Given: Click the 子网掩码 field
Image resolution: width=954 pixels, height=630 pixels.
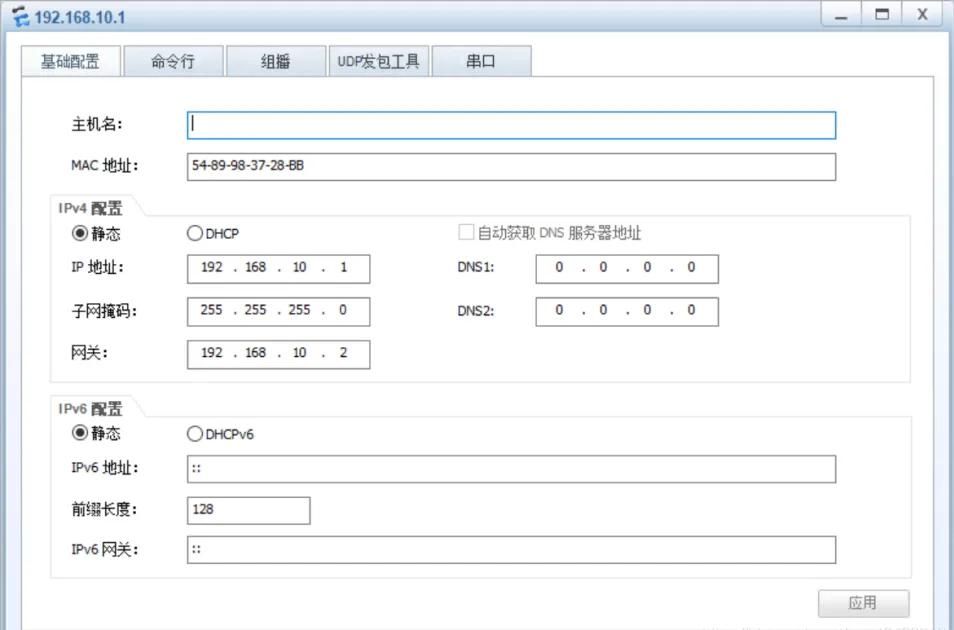Looking at the screenshot, I should click(278, 311).
